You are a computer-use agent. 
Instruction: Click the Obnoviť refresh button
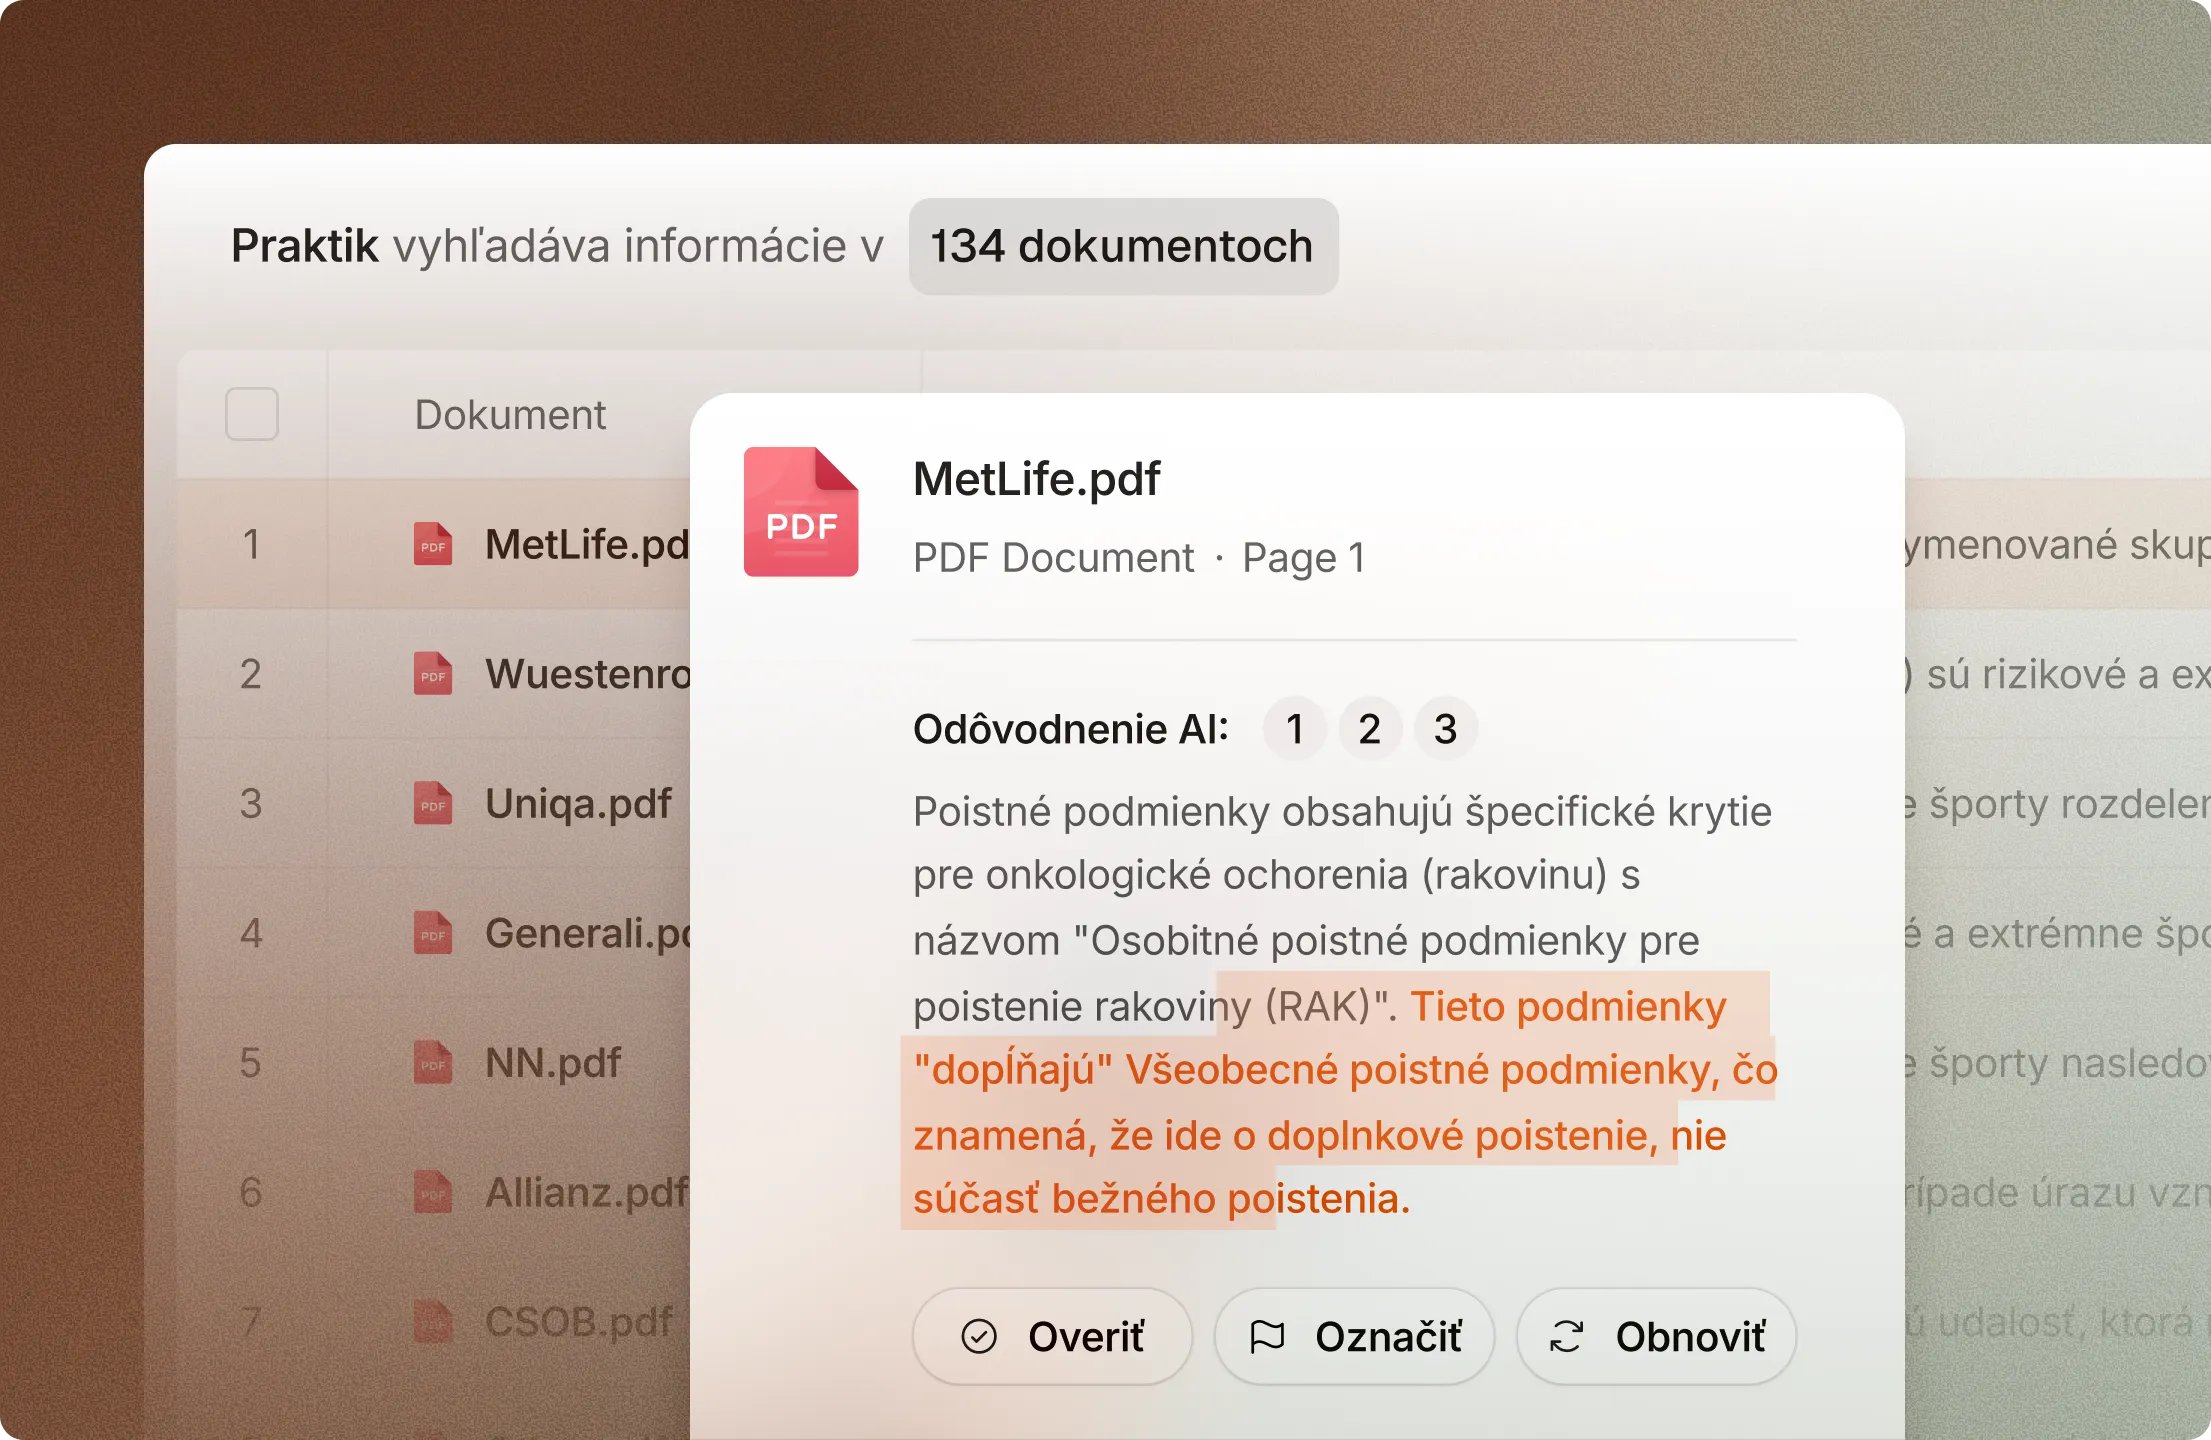coord(1656,1336)
